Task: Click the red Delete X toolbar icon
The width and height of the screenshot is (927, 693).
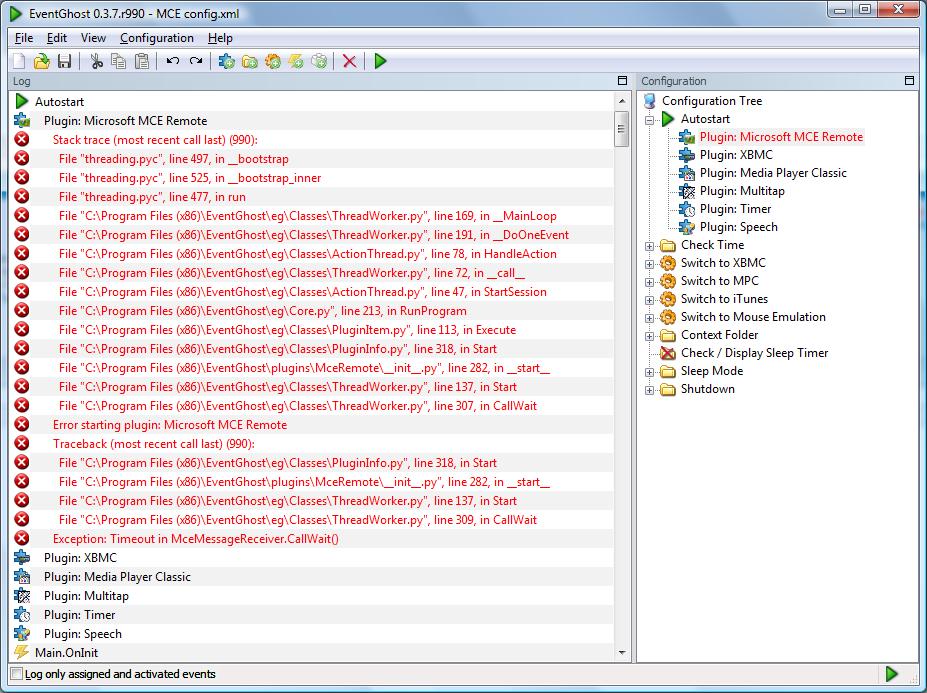Action: (x=349, y=61)
